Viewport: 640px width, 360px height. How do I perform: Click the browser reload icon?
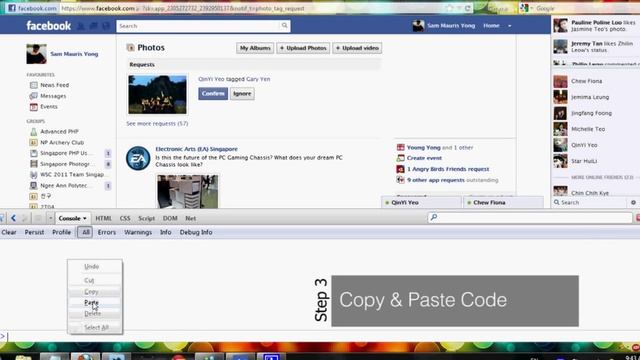468,8
